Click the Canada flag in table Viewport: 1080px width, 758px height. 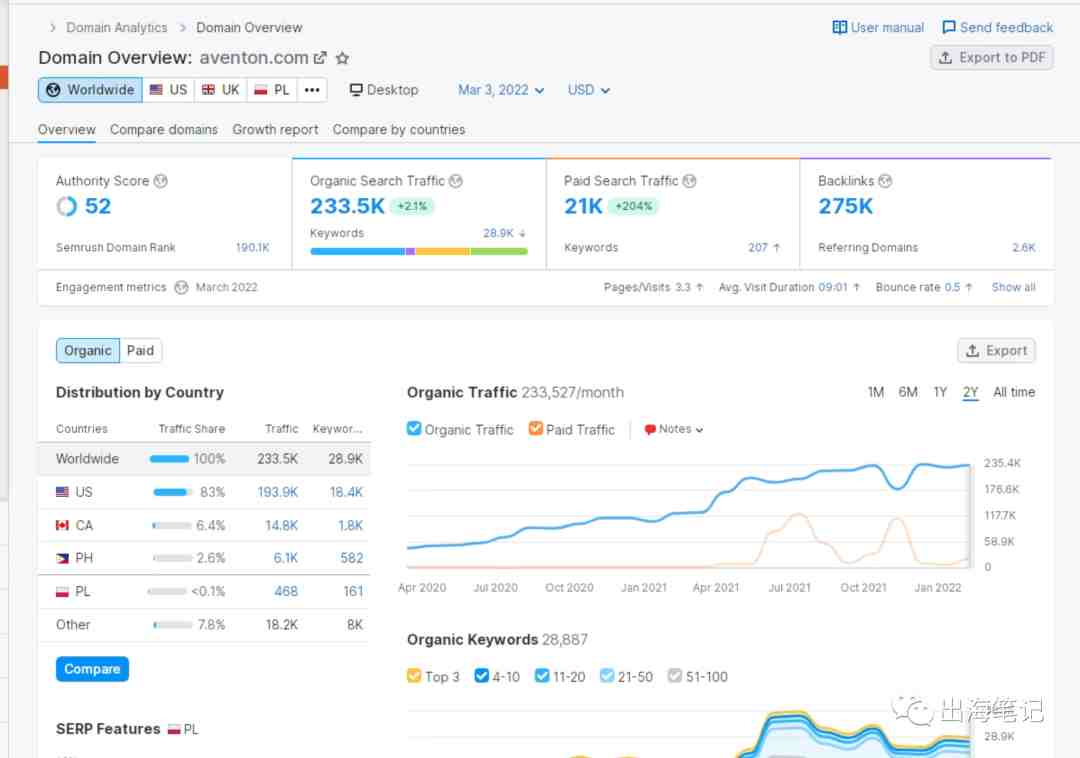pos(63,525)
